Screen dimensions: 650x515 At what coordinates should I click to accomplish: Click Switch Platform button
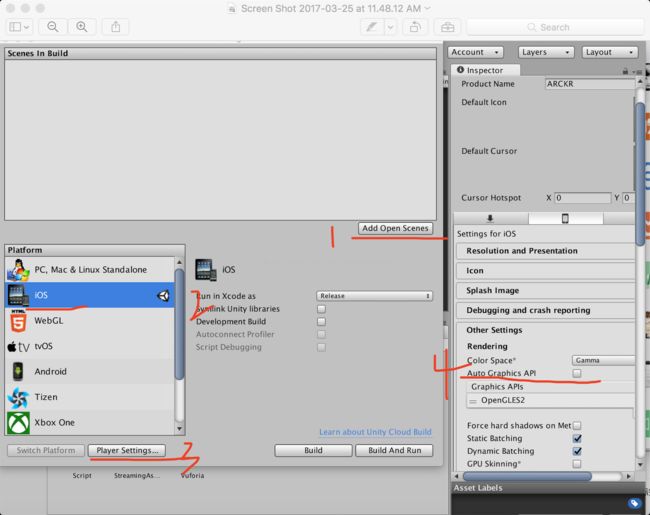tap(46, 450)
